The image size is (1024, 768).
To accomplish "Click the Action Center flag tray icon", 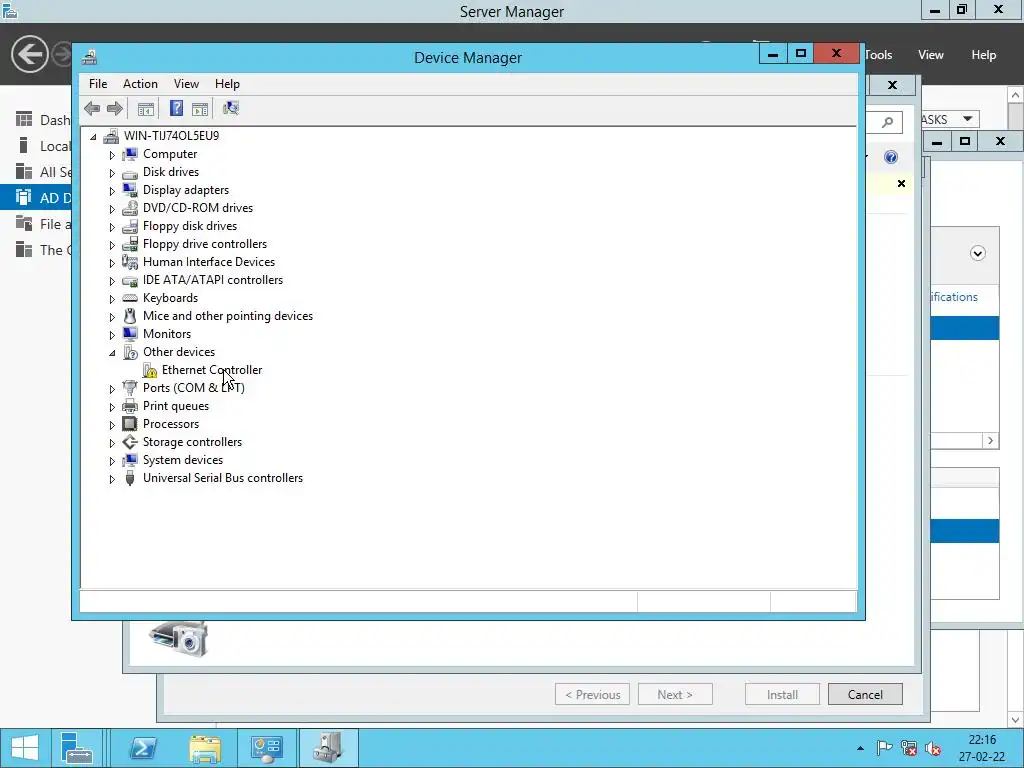I will 884,748.
